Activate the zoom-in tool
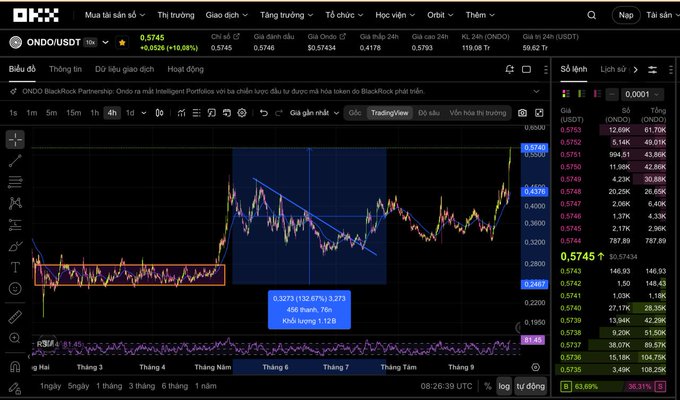 point(15,338)
